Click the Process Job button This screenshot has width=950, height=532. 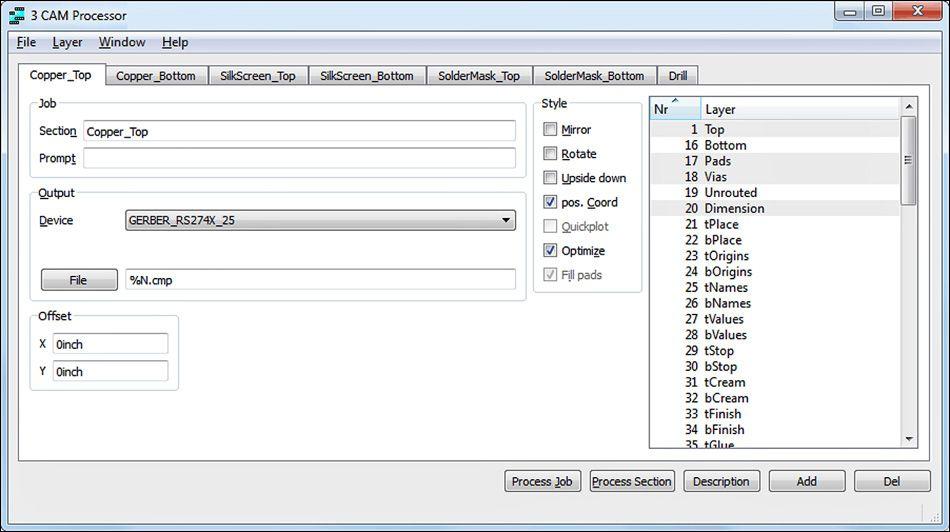pyautogui.click(x=542, y=481)
